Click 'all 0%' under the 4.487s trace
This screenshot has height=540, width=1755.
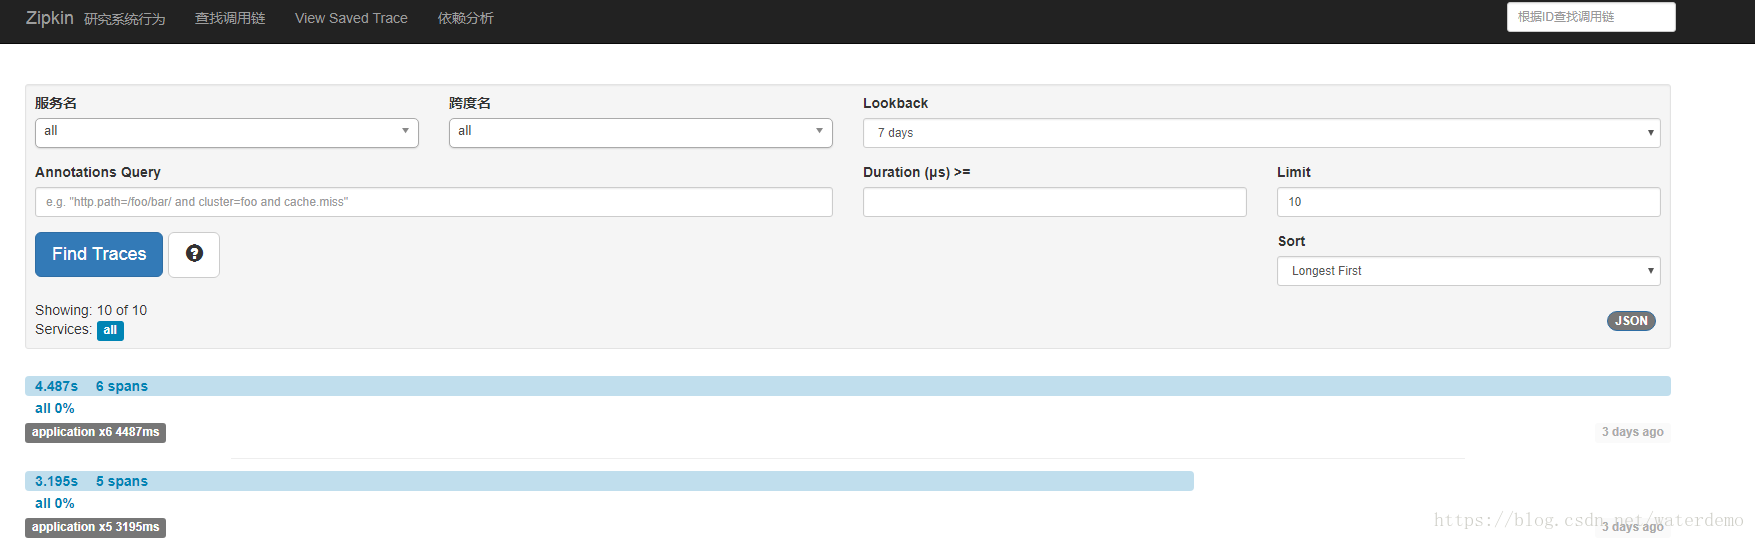click(55, 408)
